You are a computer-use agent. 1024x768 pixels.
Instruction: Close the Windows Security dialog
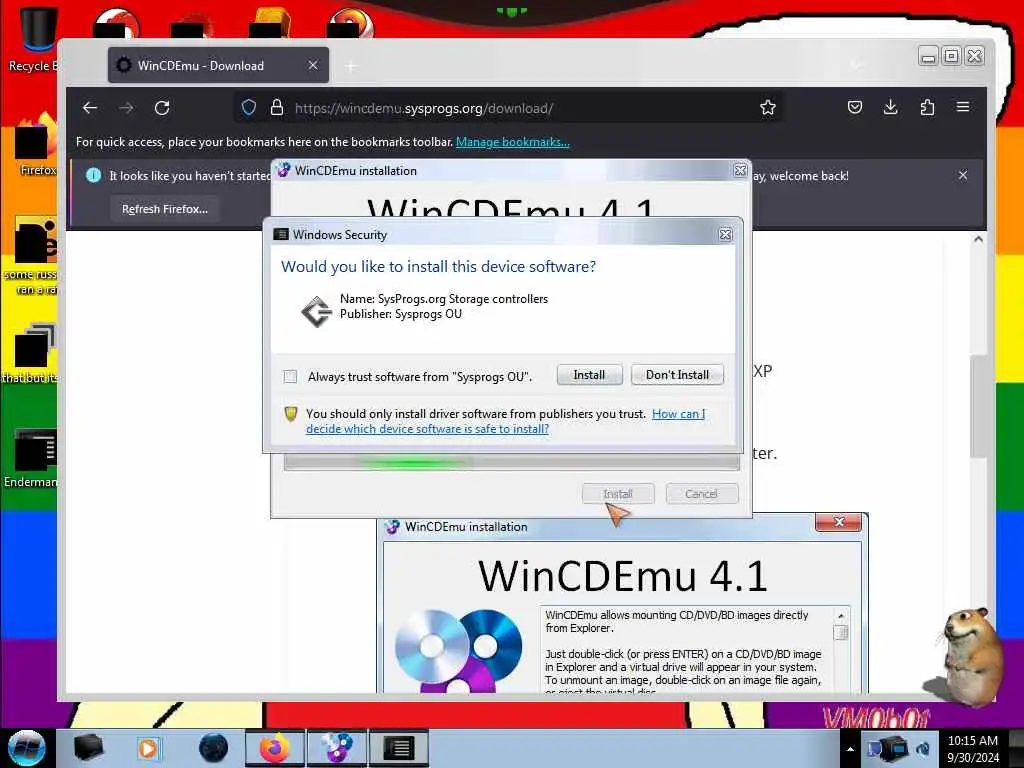click(725, 234)
